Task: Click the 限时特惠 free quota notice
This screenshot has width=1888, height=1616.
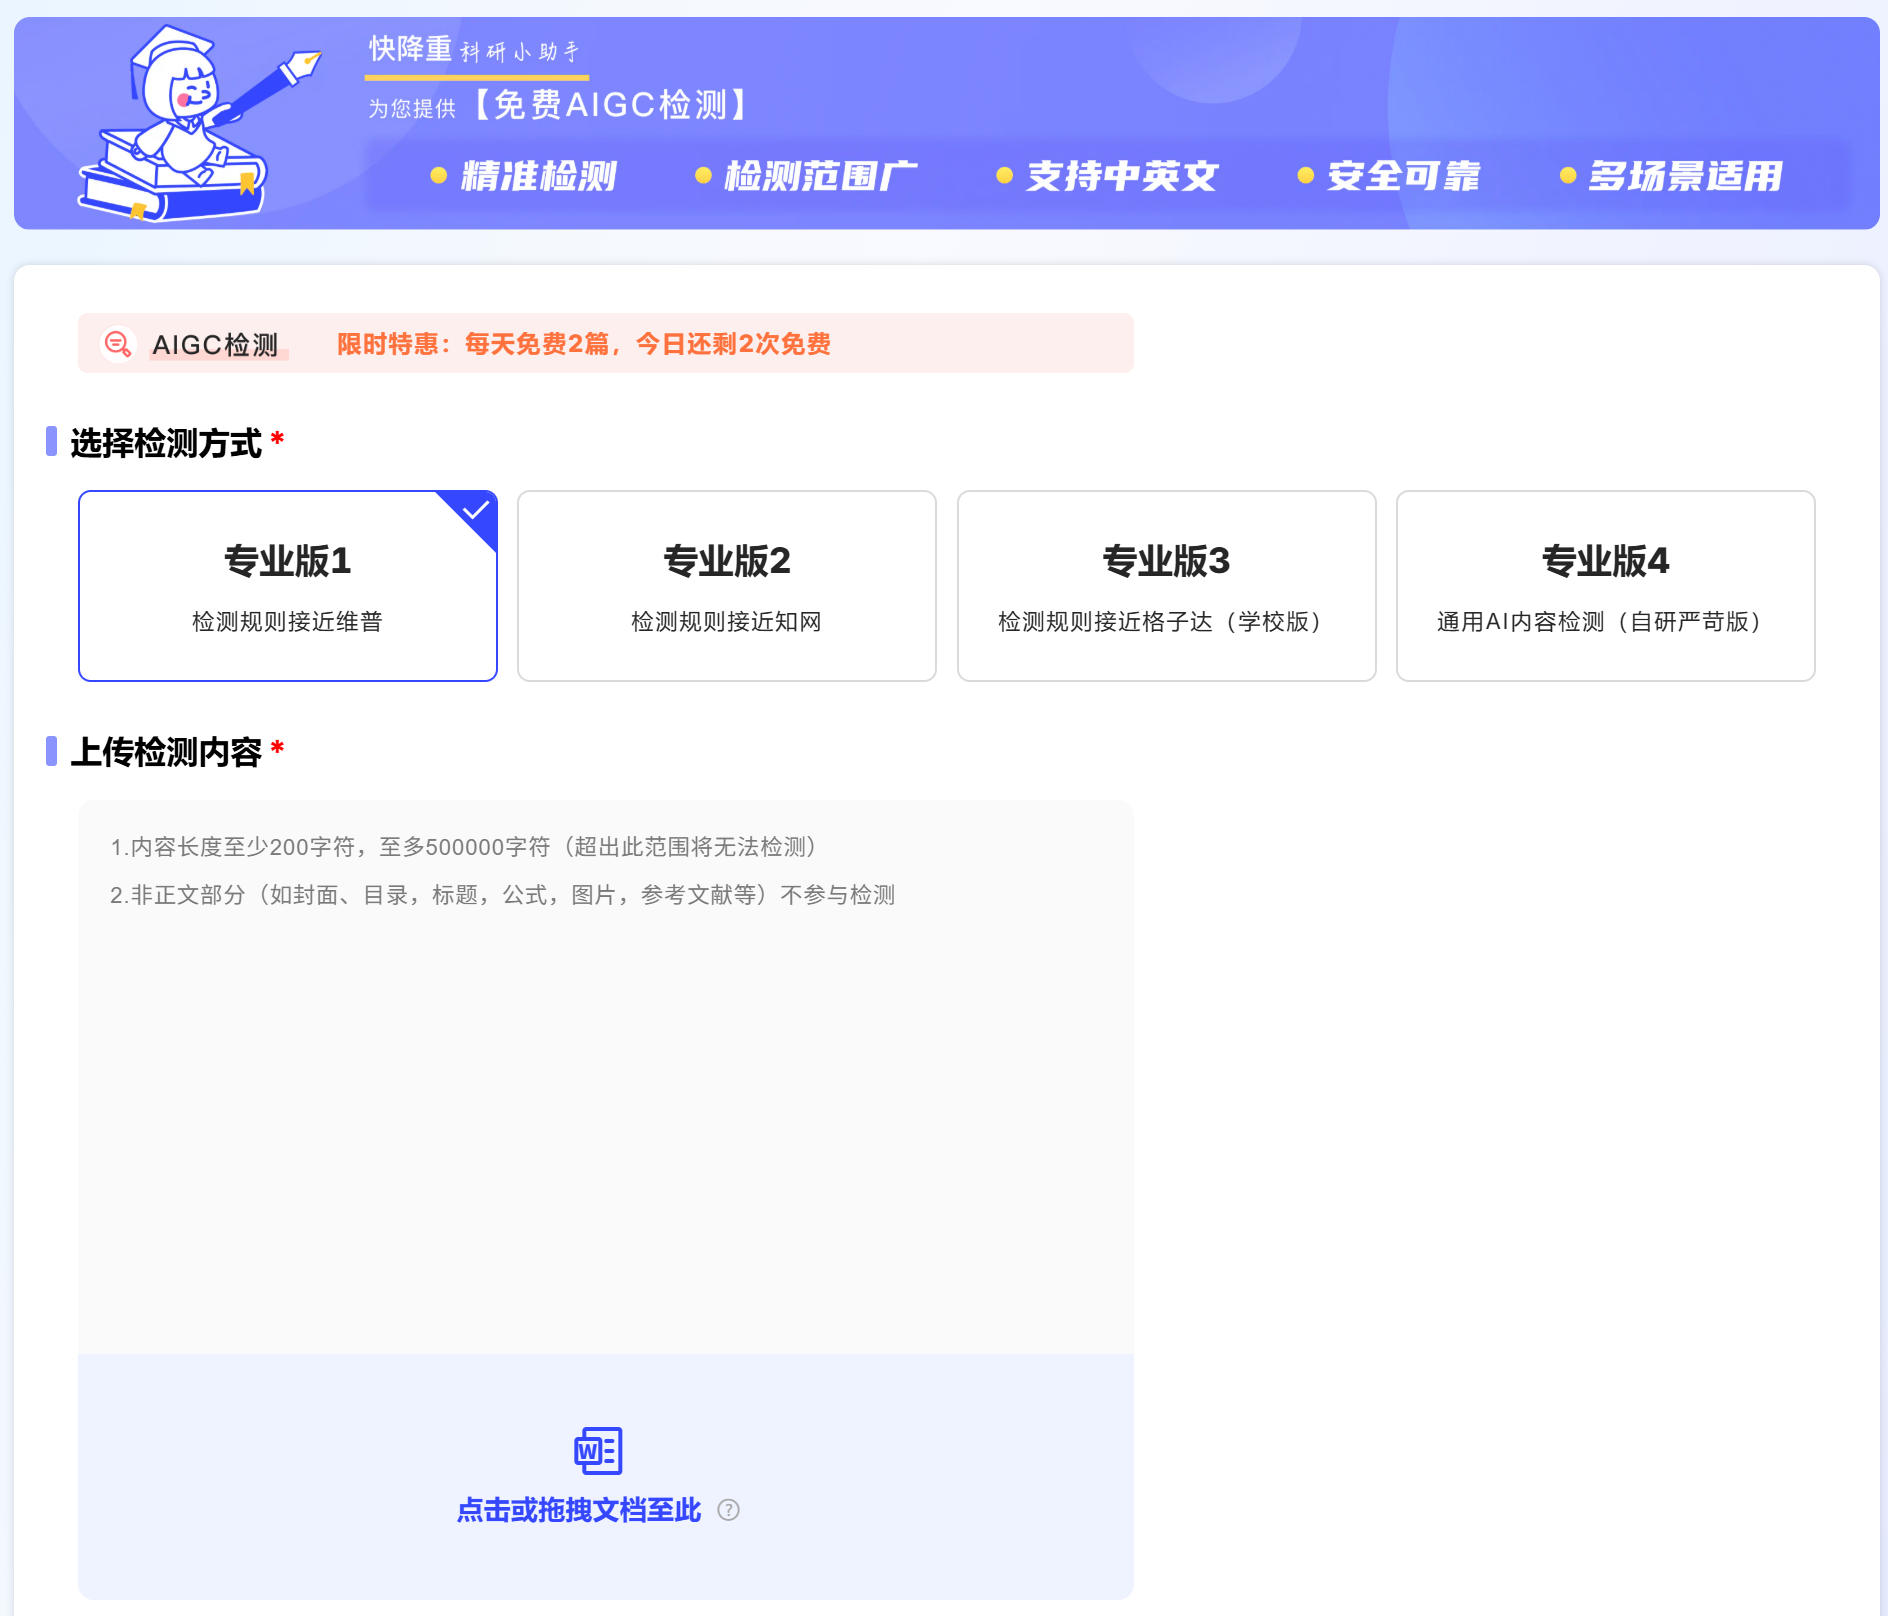Action: [584, 344]
